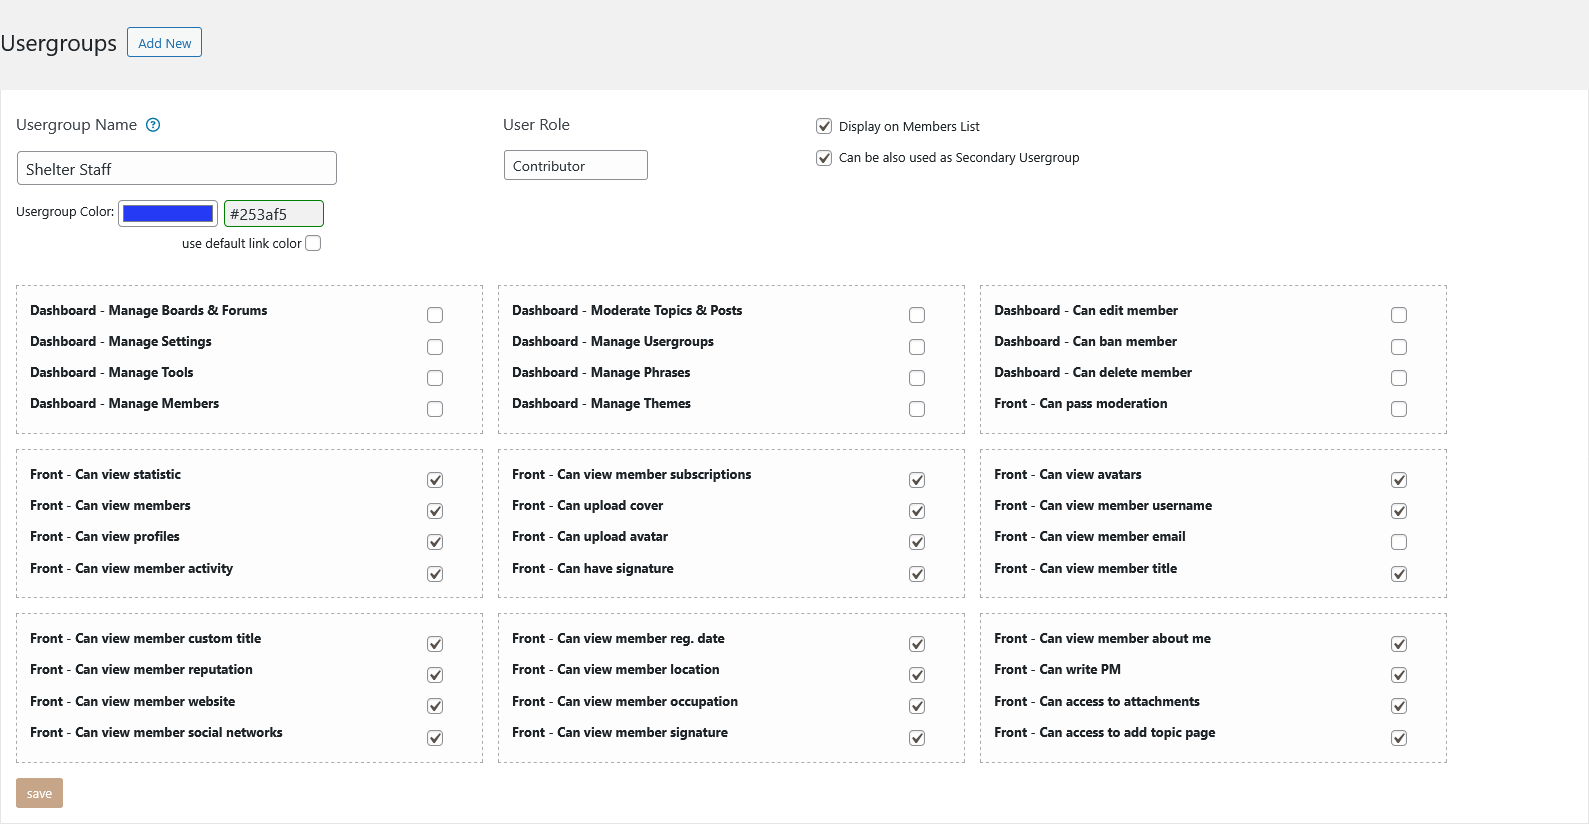Click the Usergroup Name text field
The height and width of the screenshot is (824, 1589).
point(177,169)
